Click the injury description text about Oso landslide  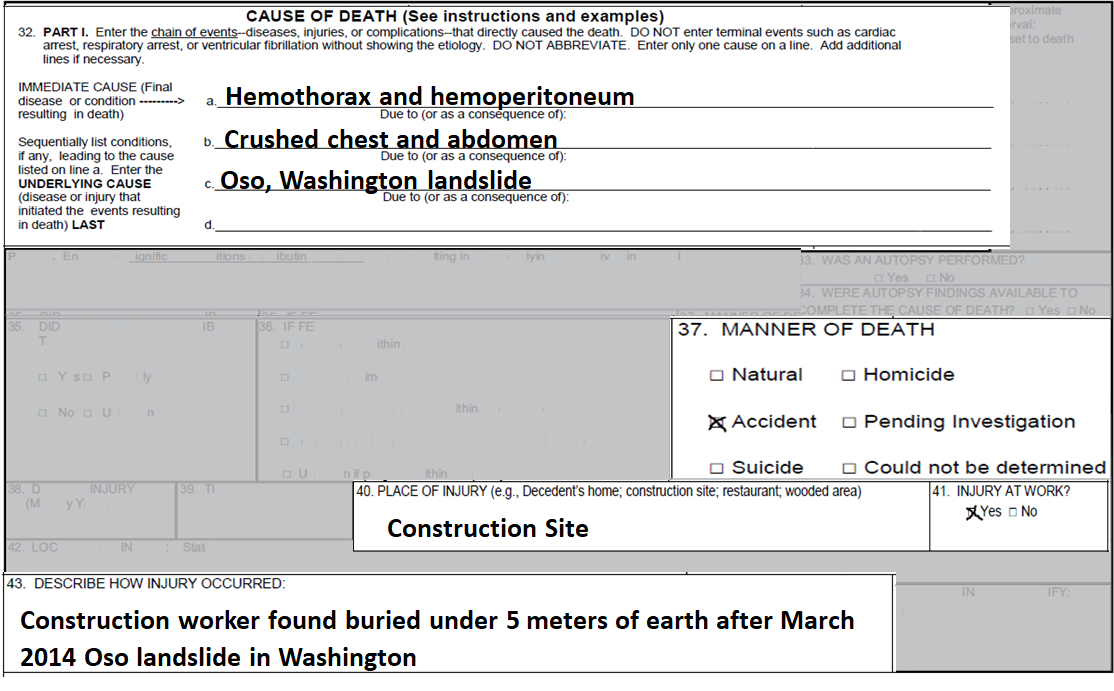[x=437, y=638]
